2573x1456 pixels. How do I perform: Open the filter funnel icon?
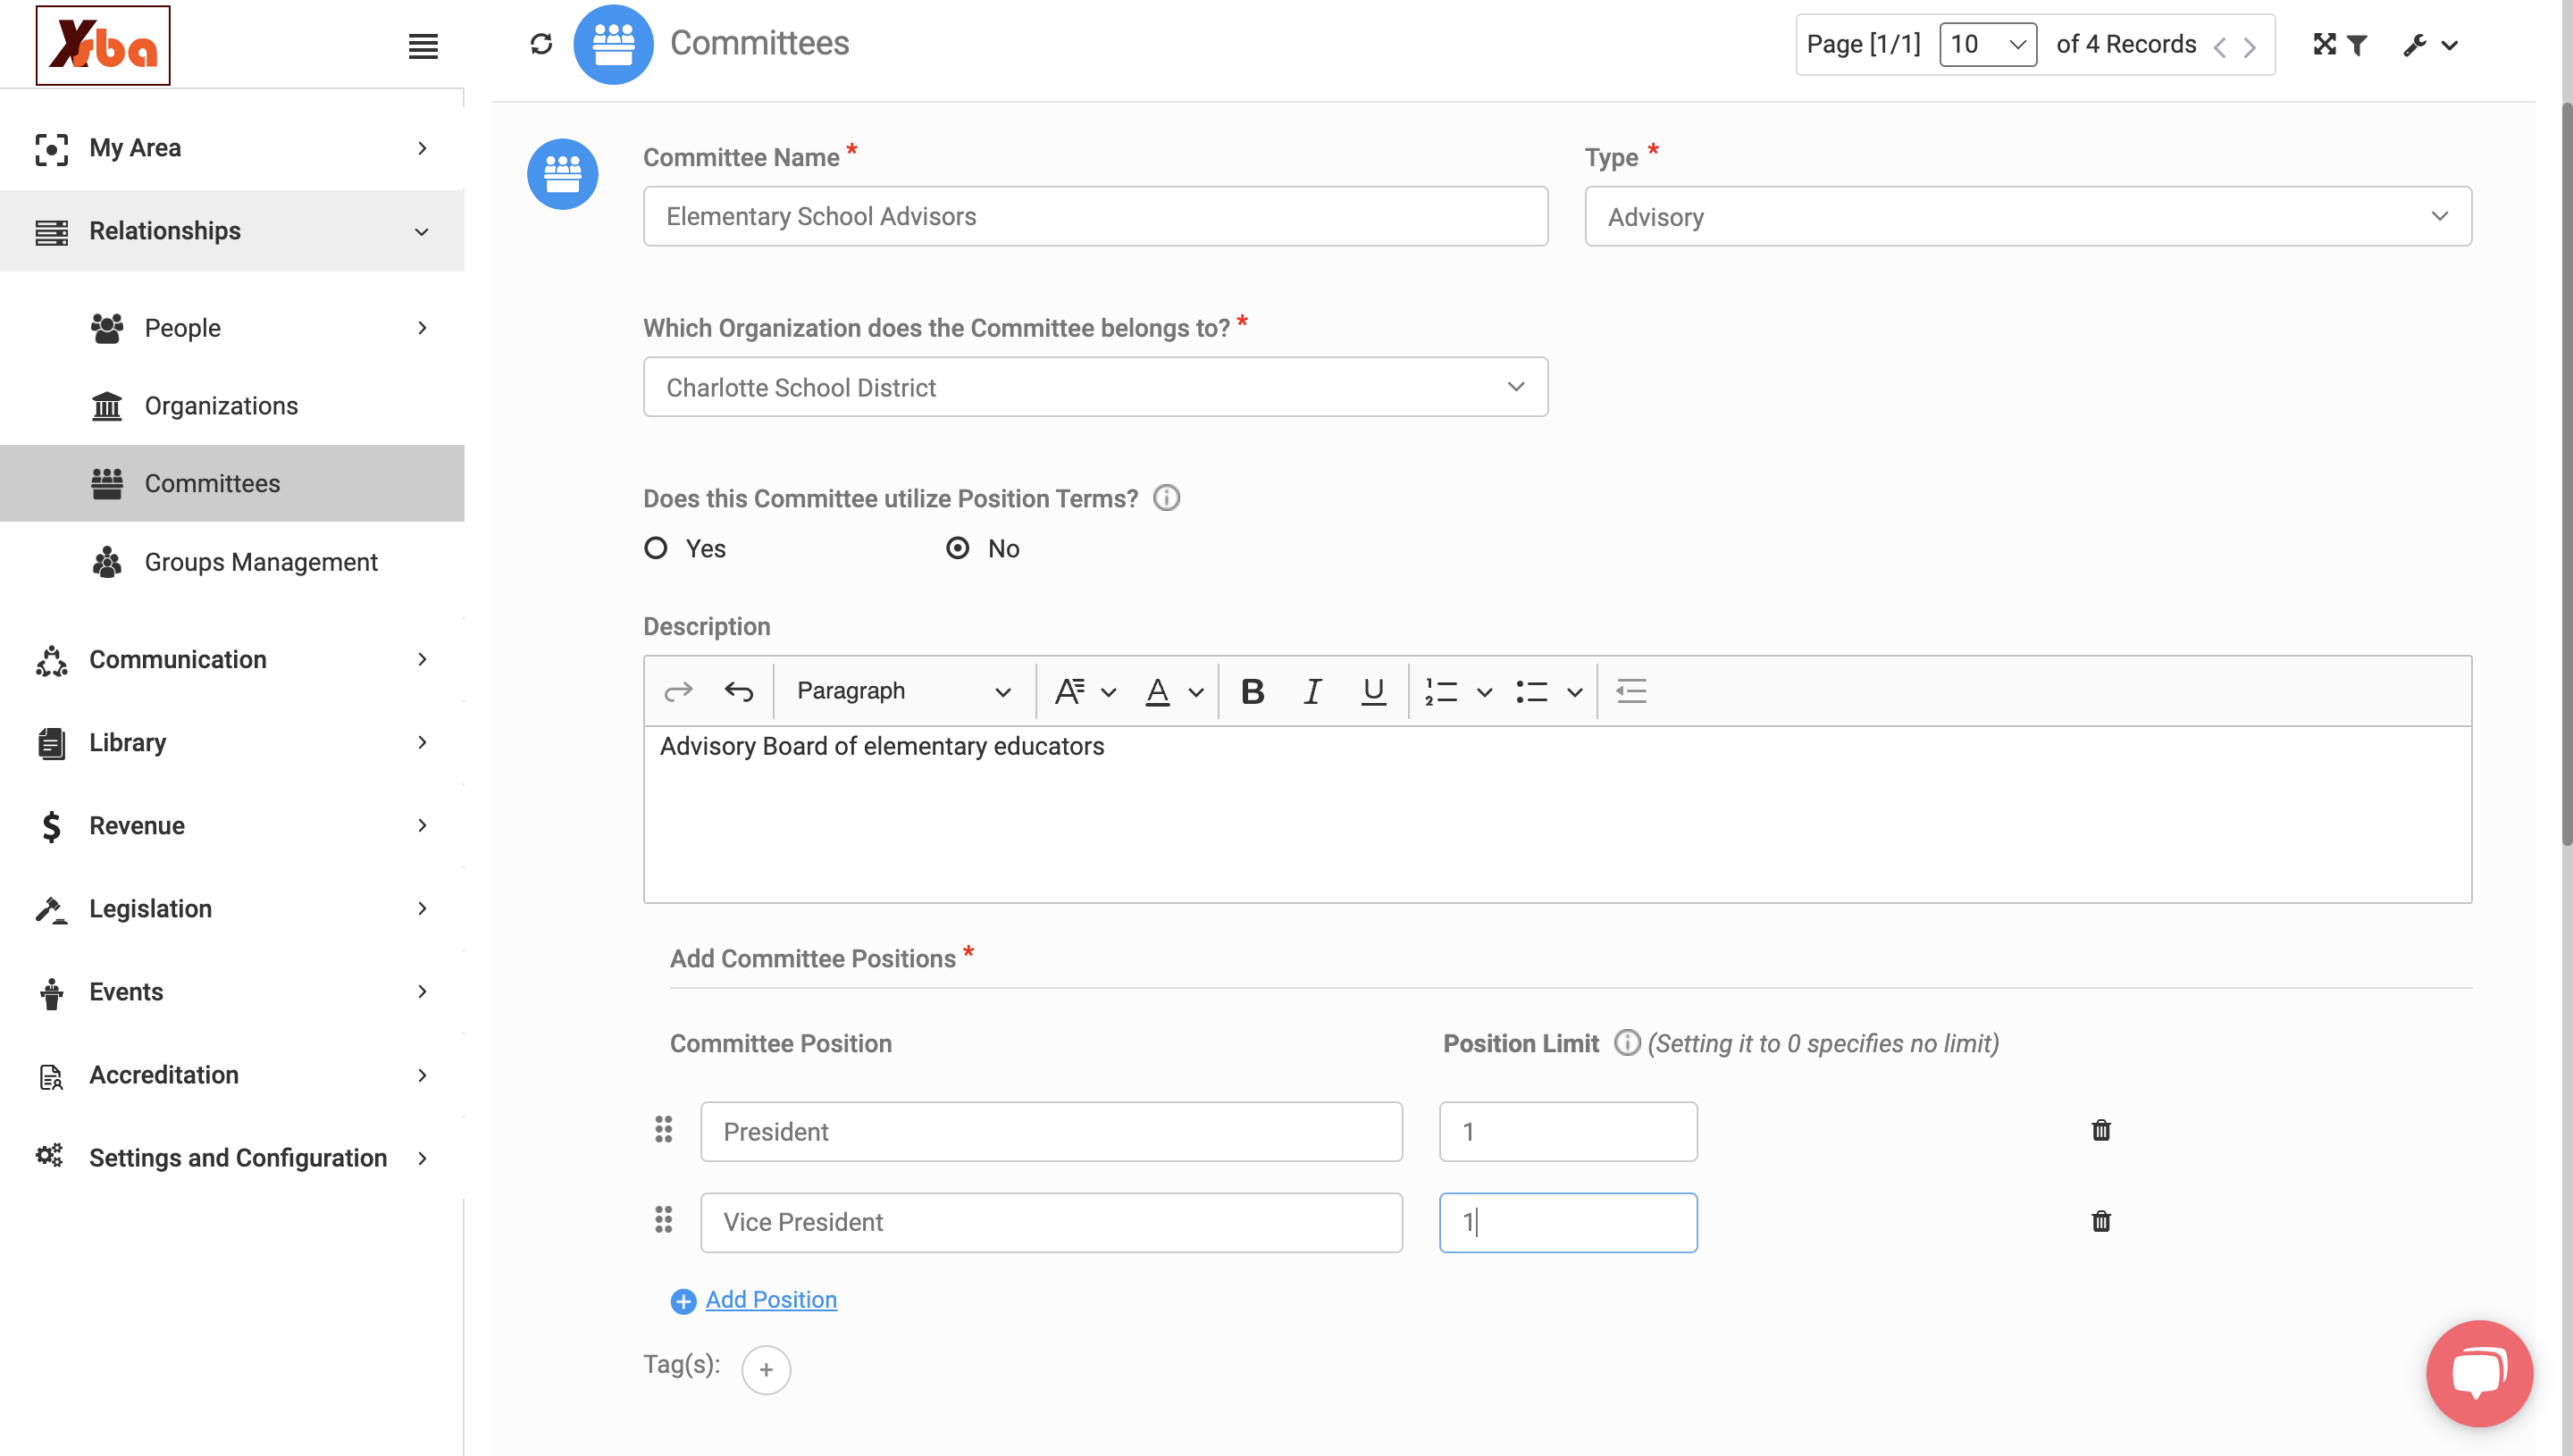pos(2357,45)
